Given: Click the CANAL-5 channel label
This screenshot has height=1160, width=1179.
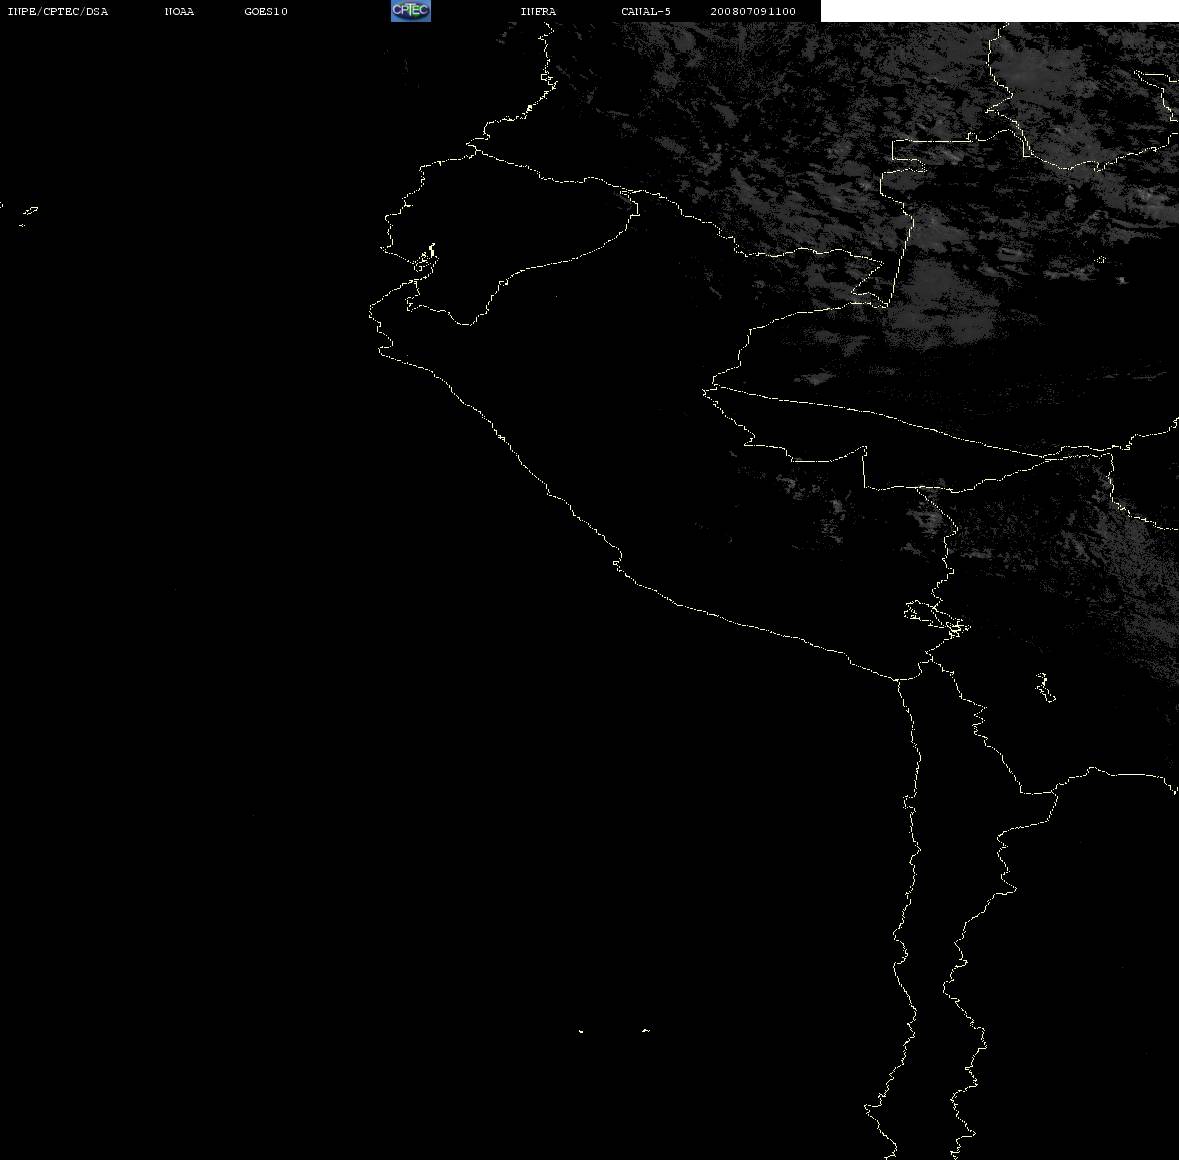Looking at the screenshot, I should pos(646,11).
